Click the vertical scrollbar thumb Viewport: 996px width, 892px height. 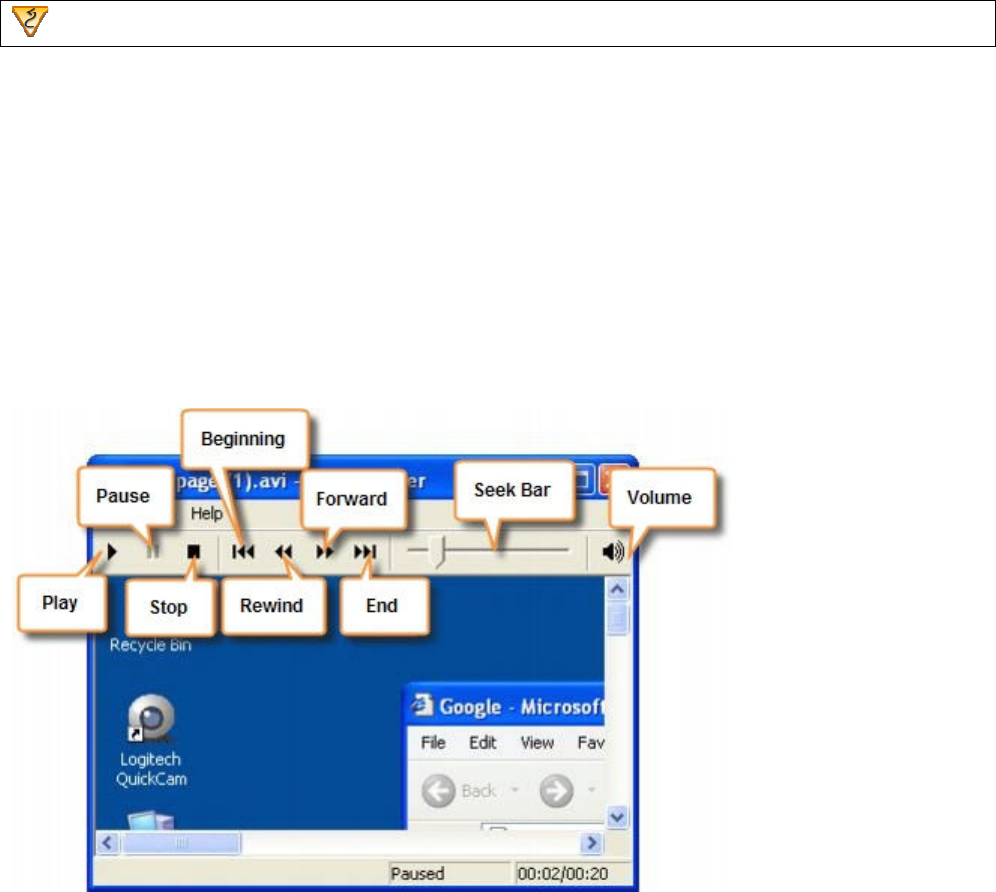pos(617,619)
